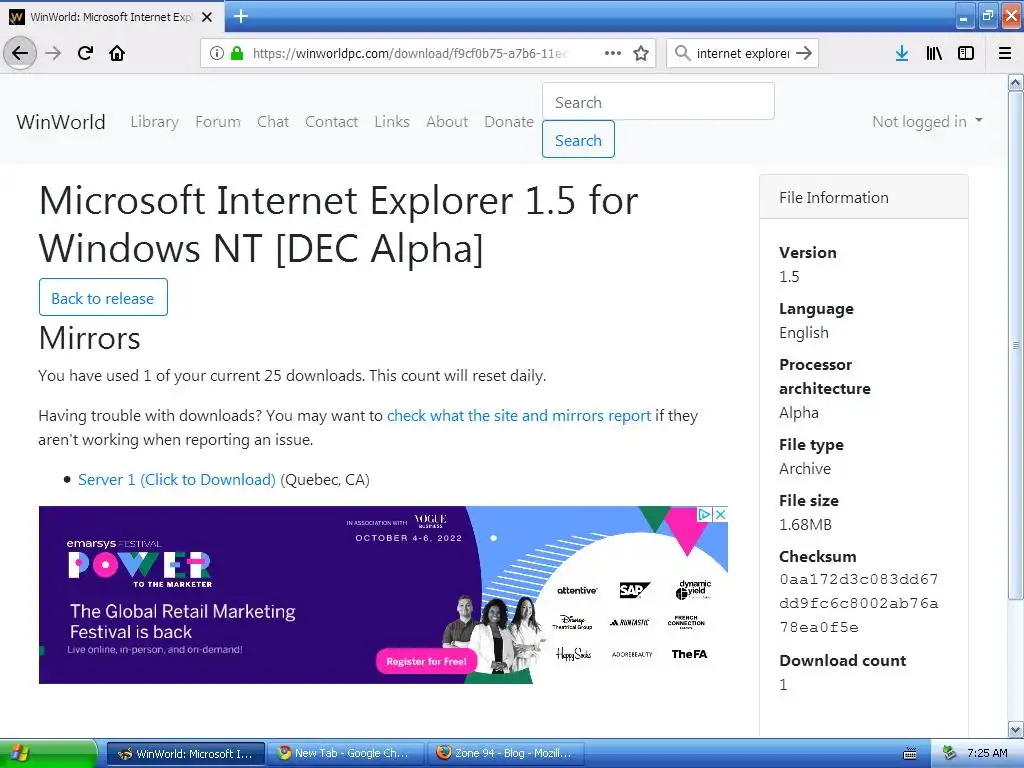Screen dimensions: 1024x768
Task: Click the forward navigation arrow
Action: coord(53,53)
